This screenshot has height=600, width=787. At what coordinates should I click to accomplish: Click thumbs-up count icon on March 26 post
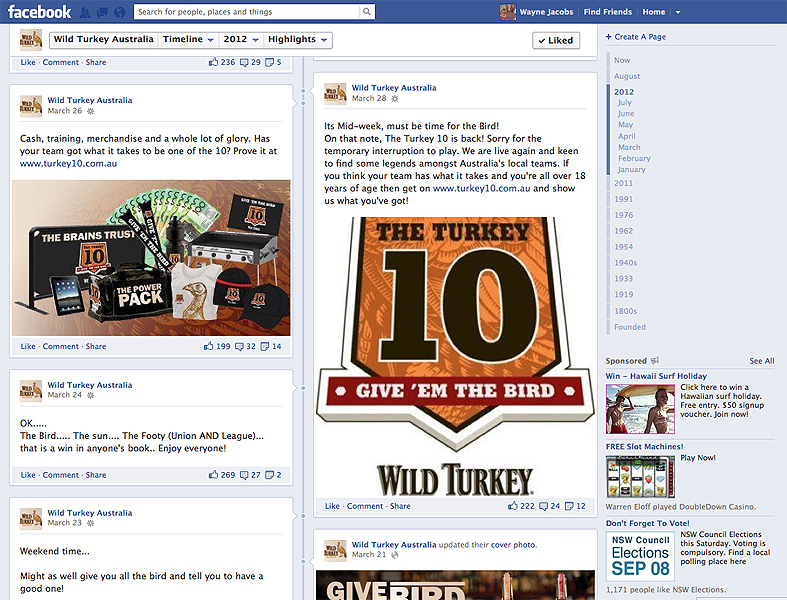tap(209, 346)
